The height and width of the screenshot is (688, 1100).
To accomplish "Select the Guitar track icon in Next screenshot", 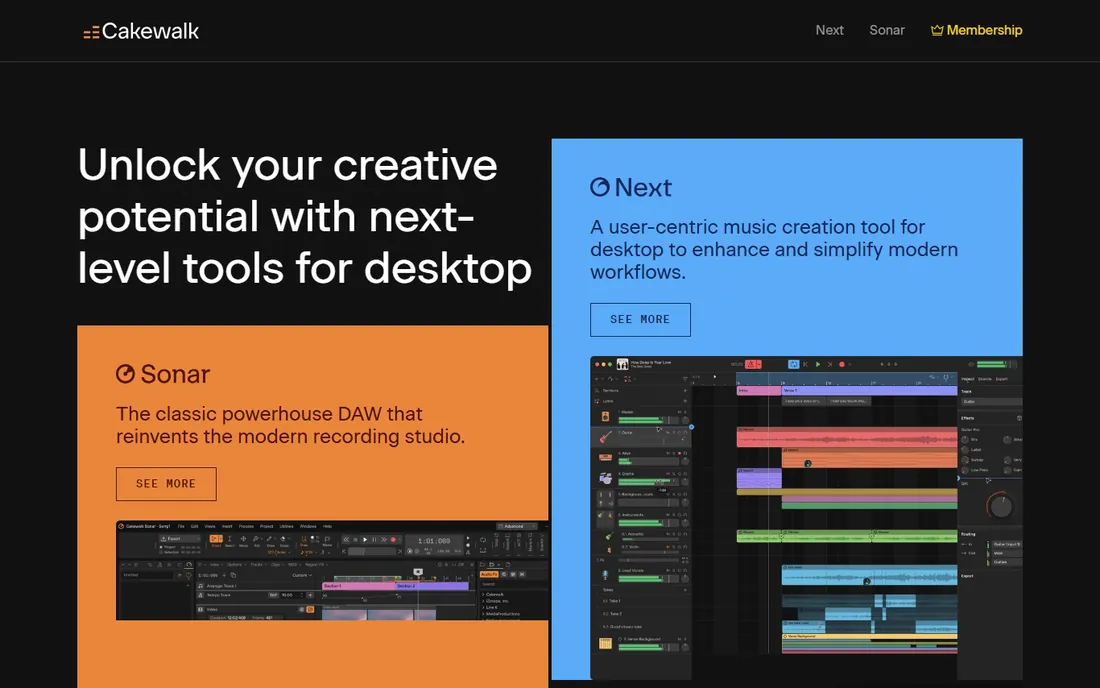I will click(x=605, y=438).
